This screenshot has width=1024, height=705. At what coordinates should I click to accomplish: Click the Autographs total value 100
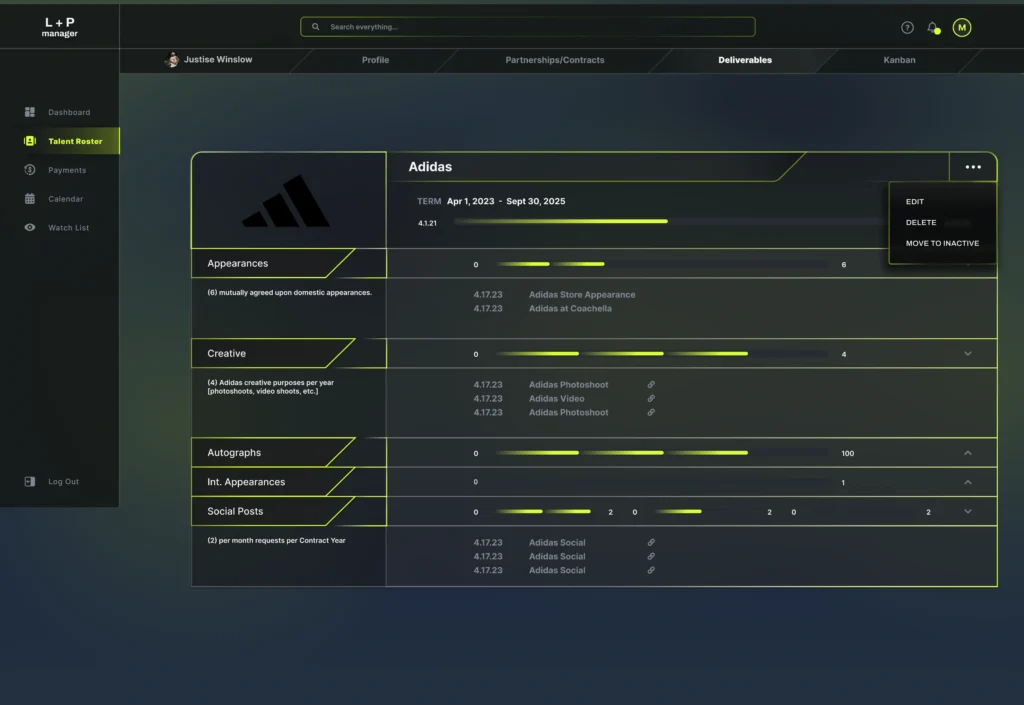tap(848, 453)
